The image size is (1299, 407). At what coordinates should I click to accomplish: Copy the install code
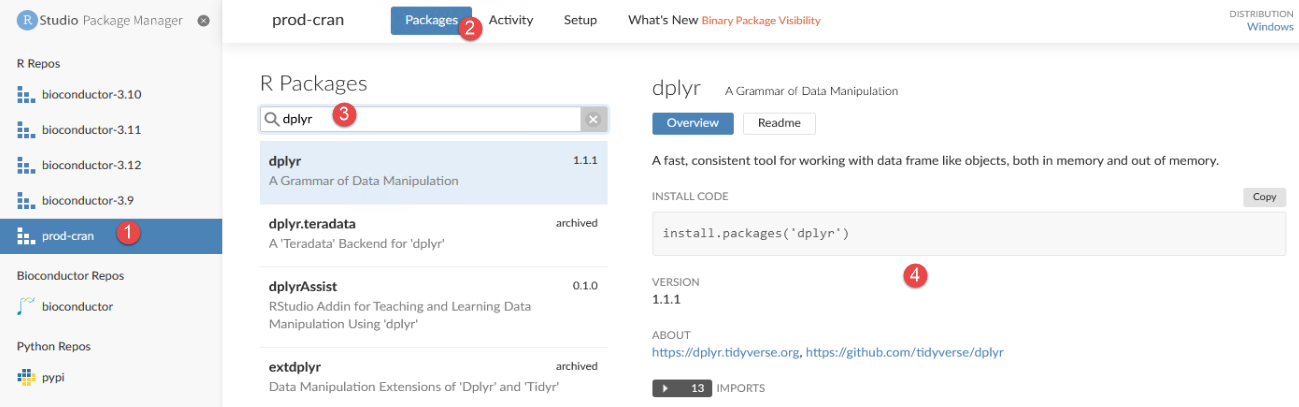pos(1265,197)
